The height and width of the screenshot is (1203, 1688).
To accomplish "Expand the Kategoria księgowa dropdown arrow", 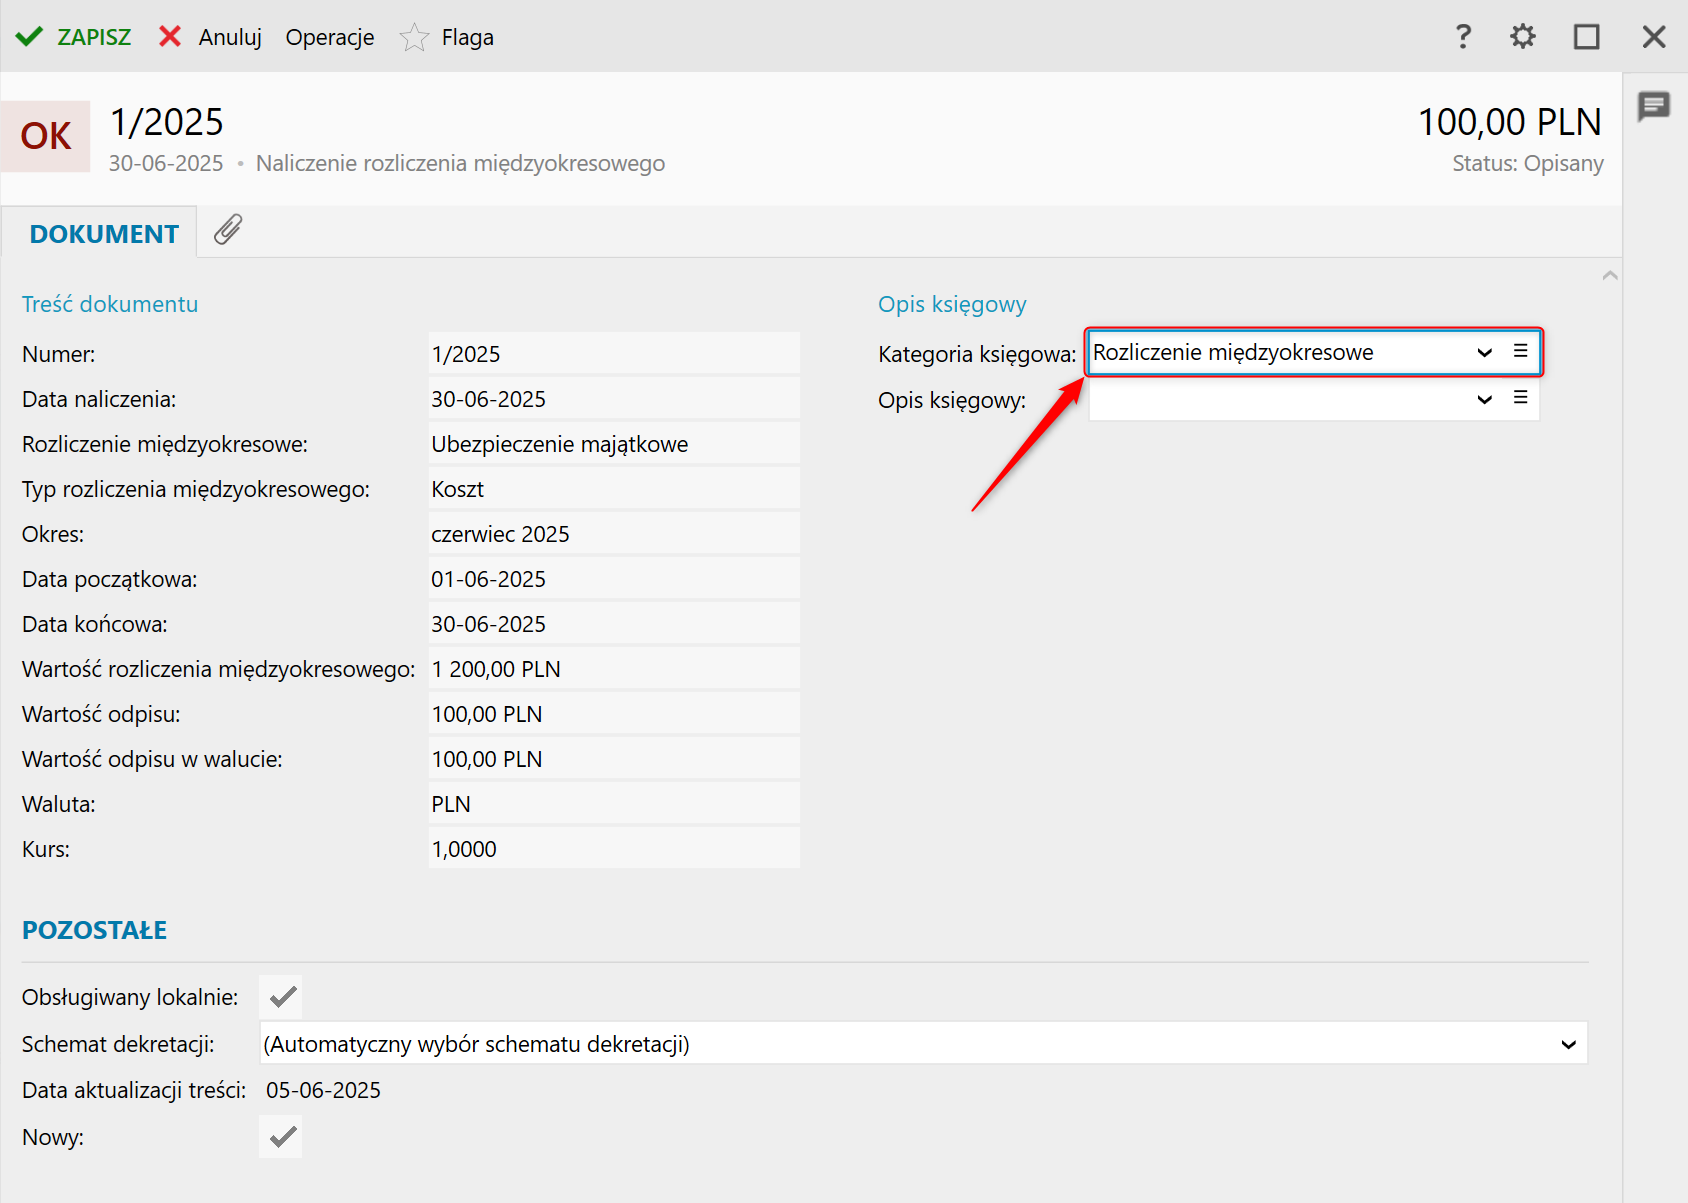I will pos(1484,352).
